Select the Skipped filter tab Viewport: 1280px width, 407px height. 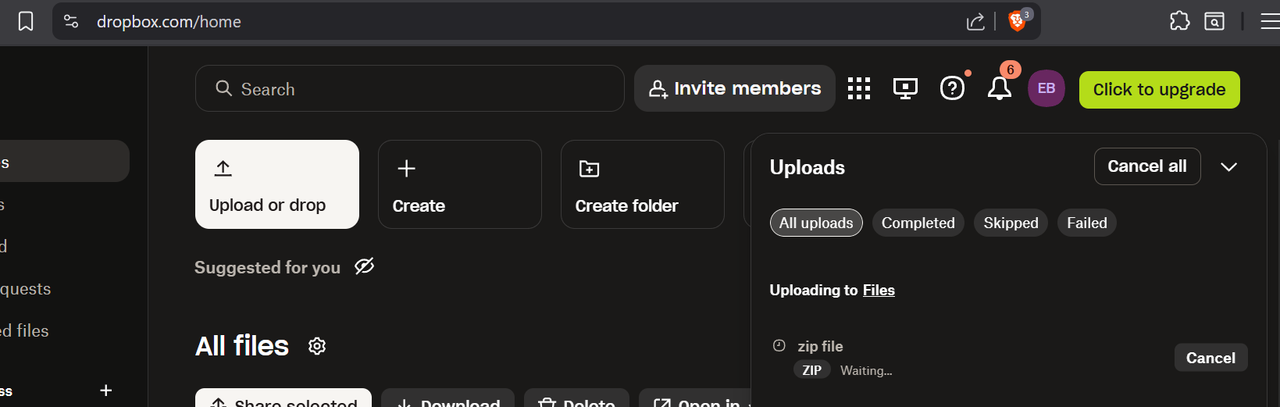point(1011,223)
